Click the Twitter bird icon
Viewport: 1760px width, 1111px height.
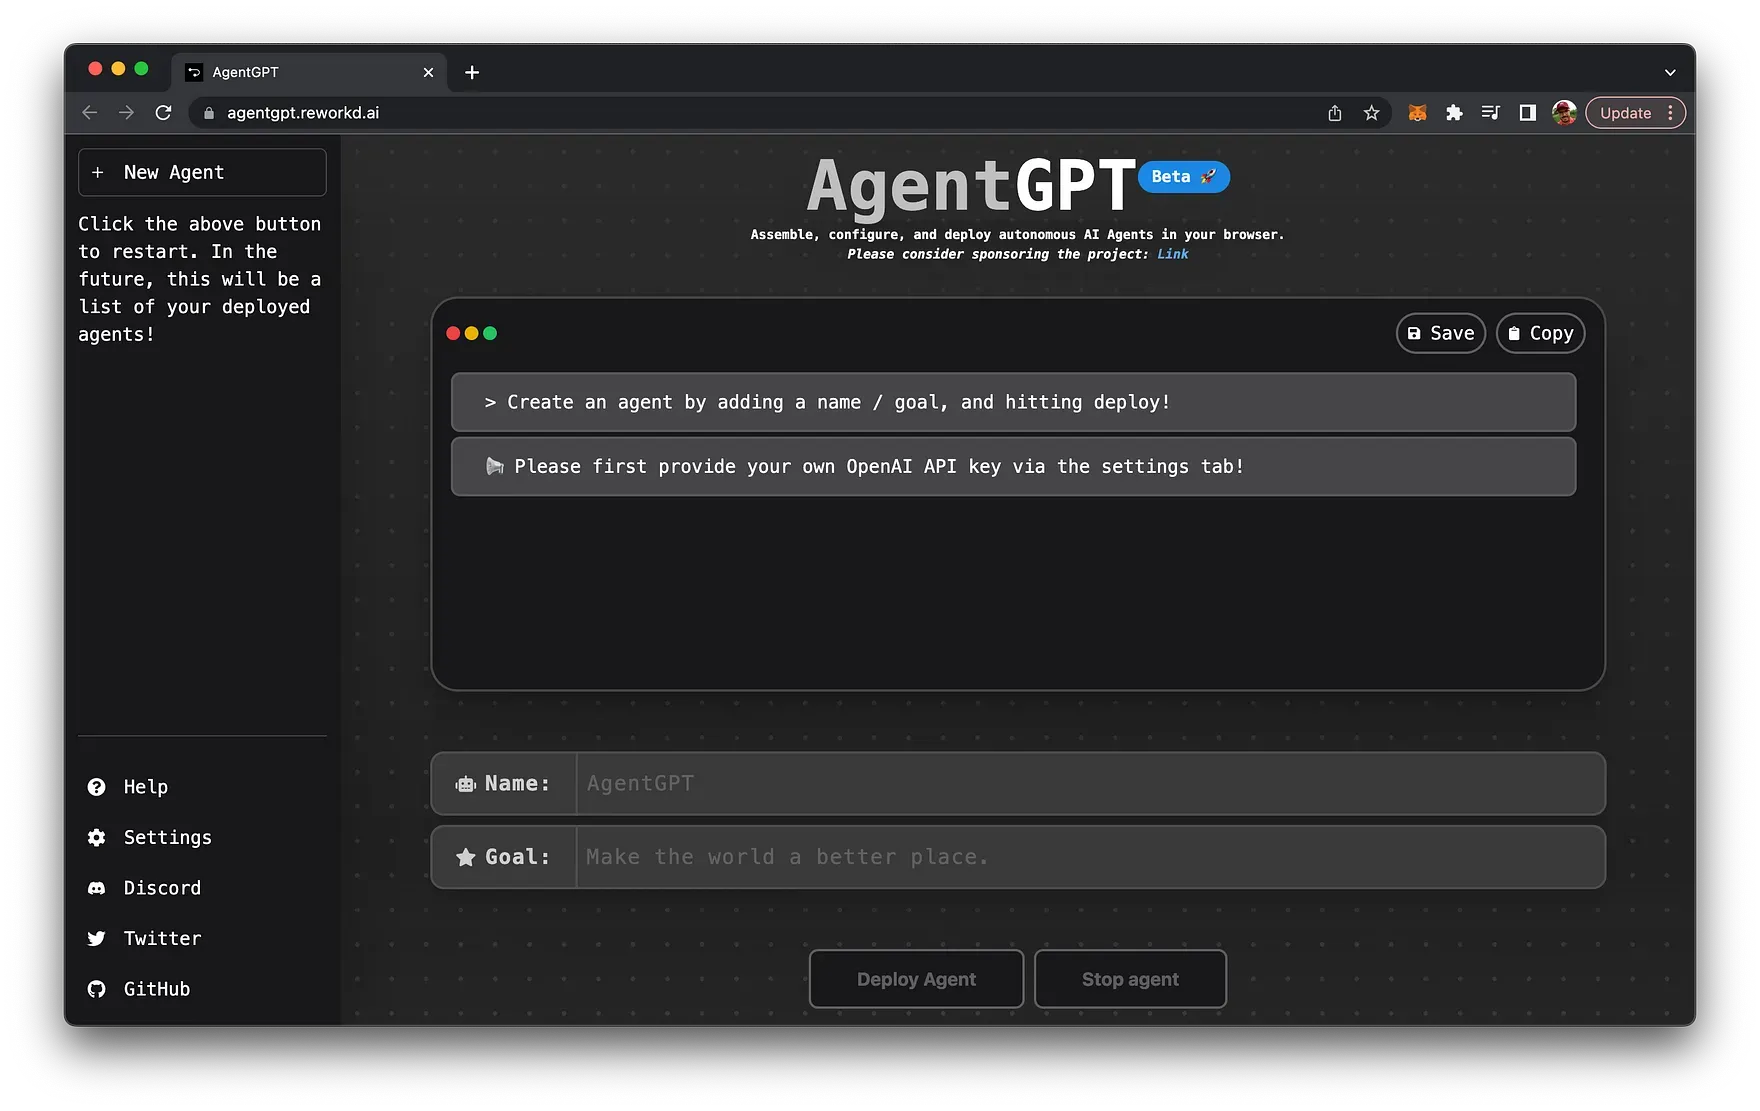click(96, 938)
